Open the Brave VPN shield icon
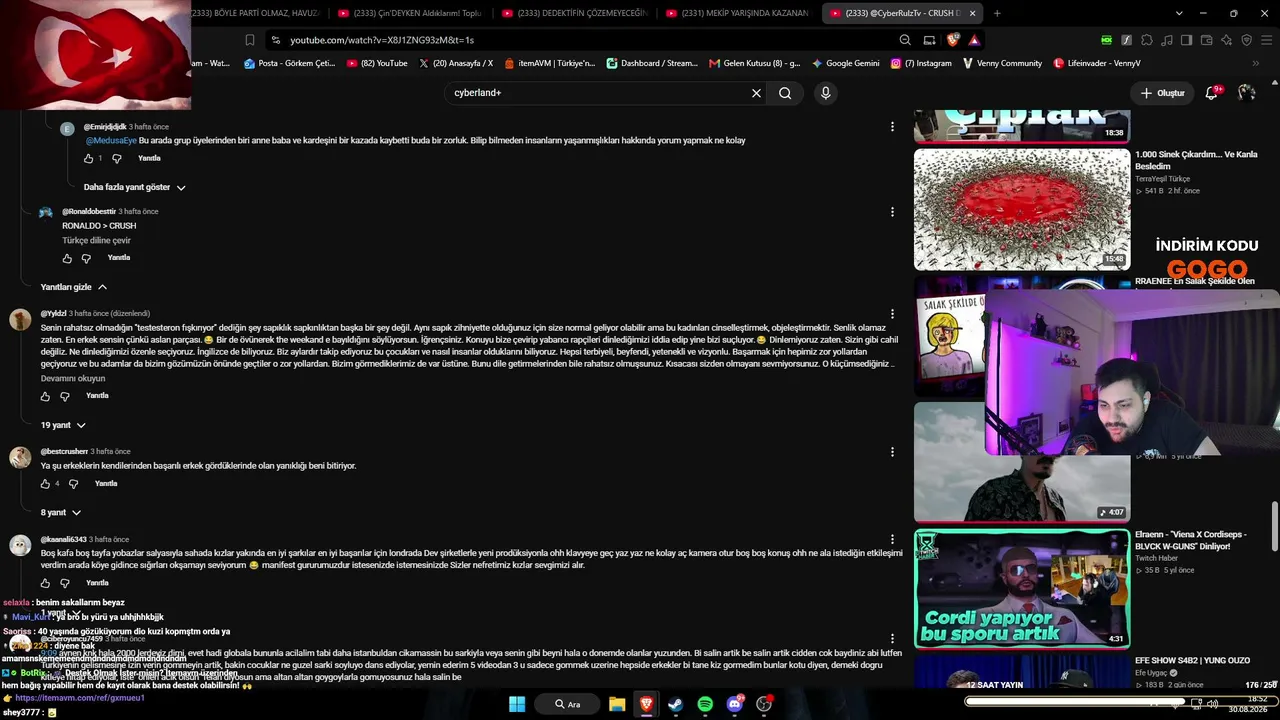1280x720 pixels. click(1246, 40)
